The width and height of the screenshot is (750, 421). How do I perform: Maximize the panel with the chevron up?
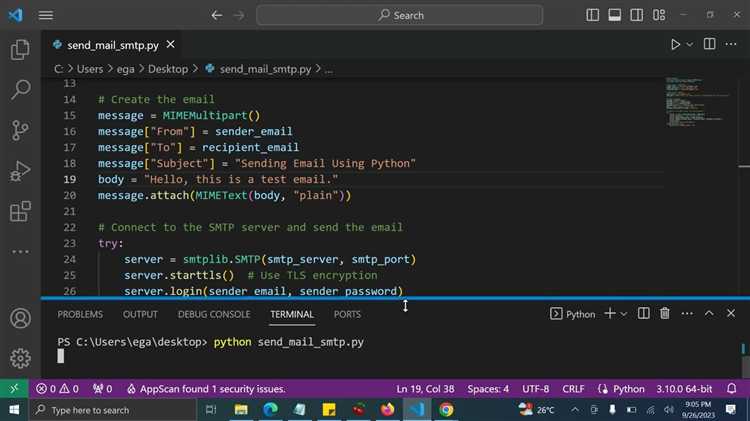click(x=708, y=314)
